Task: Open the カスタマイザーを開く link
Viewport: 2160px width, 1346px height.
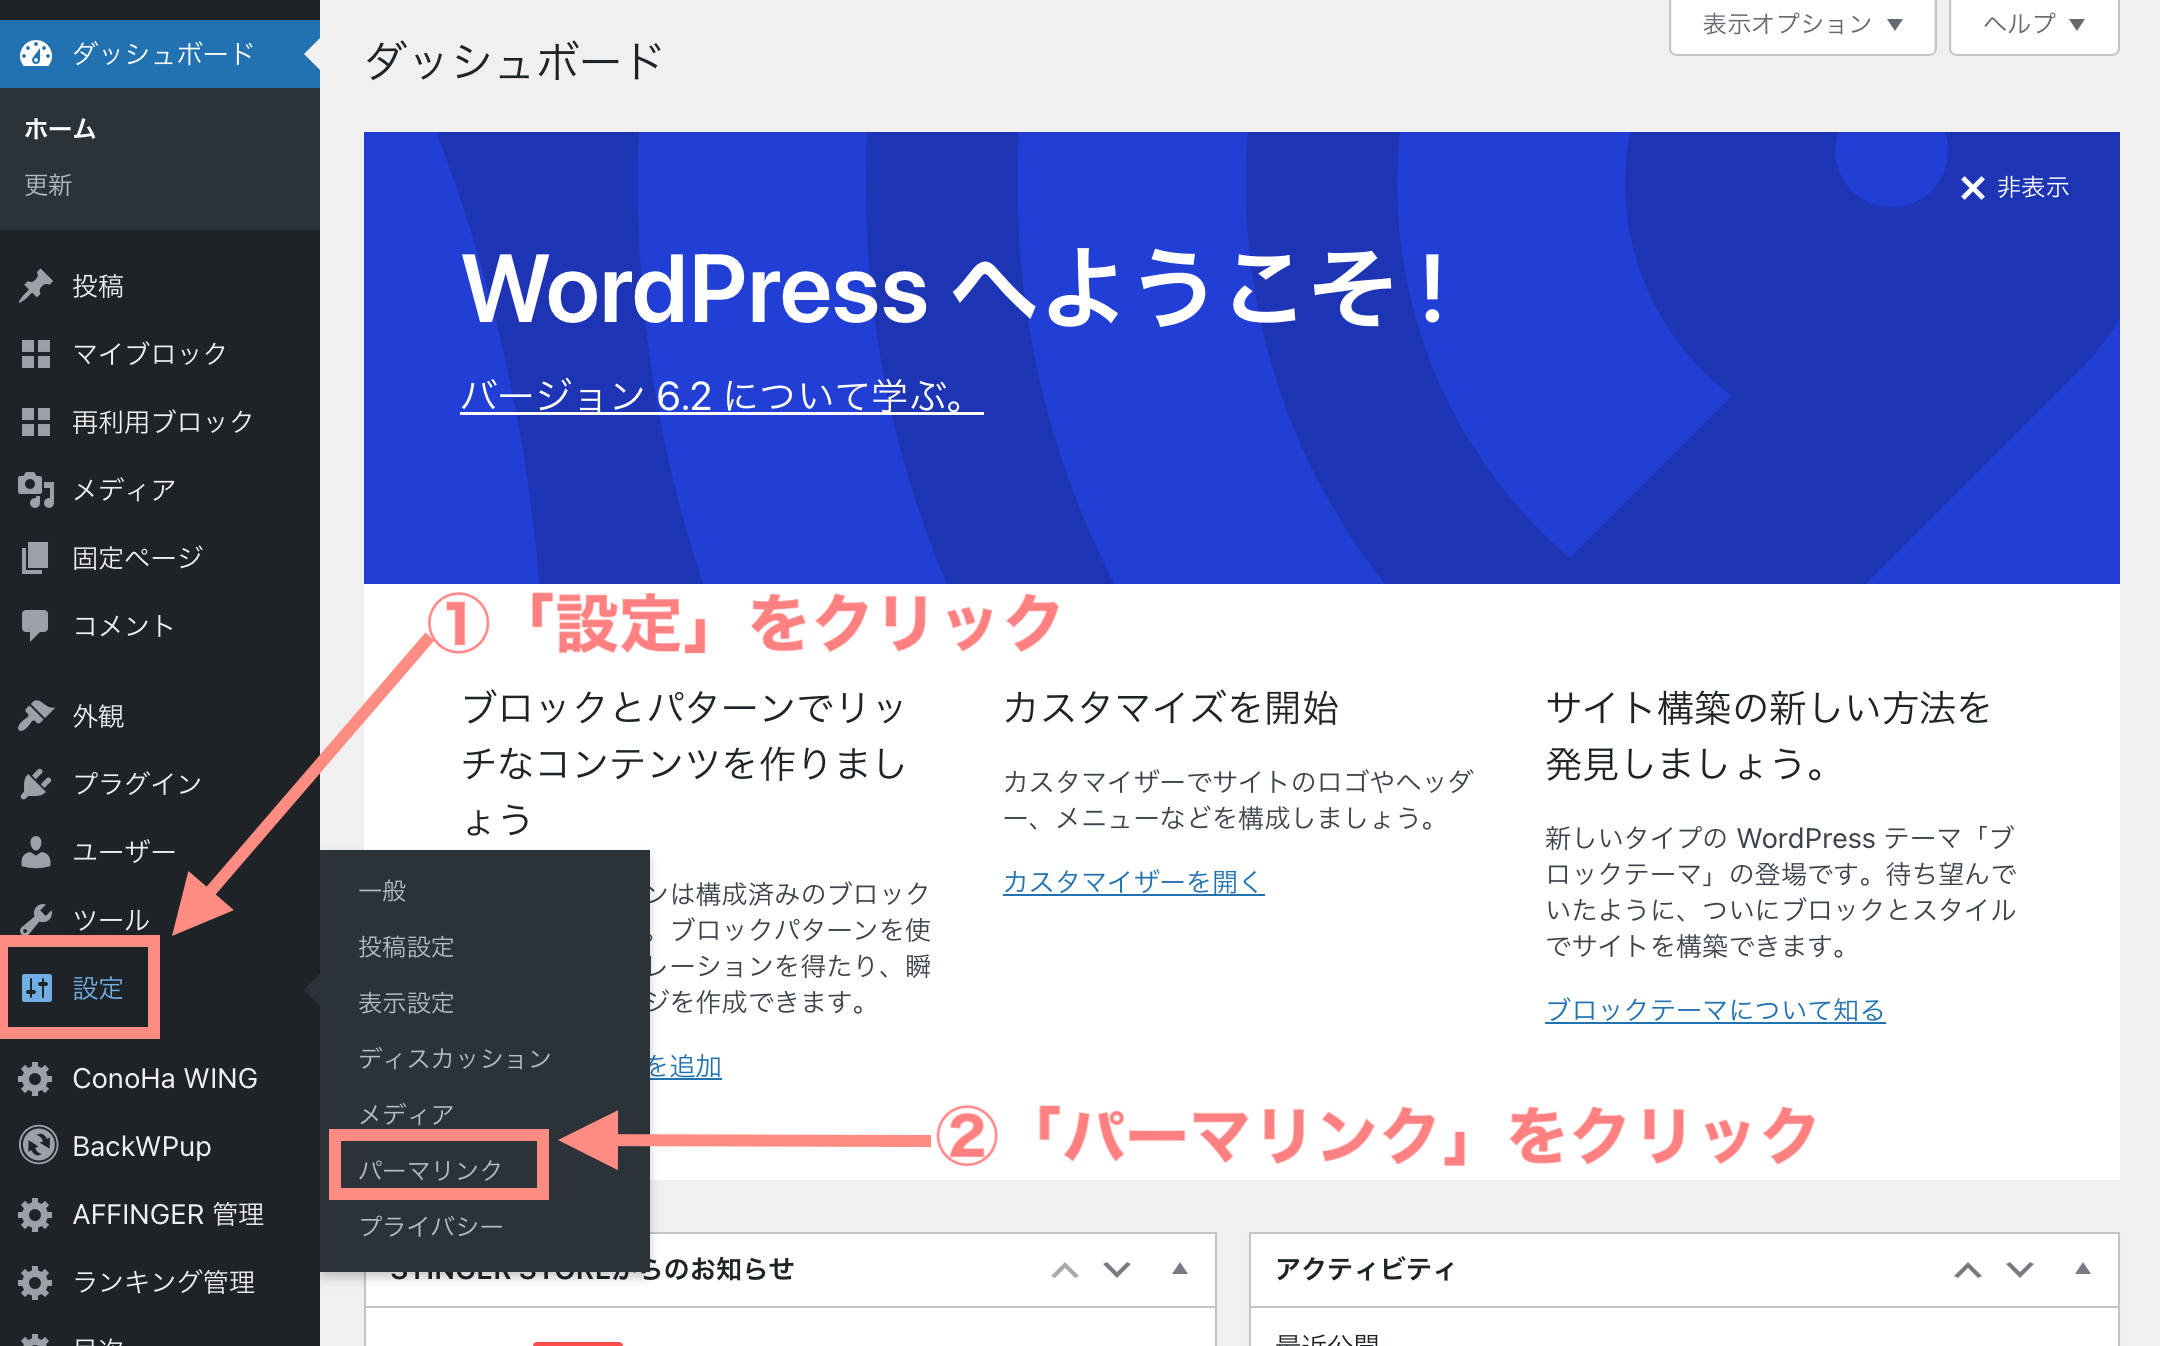Action: tap(1133, 881)
